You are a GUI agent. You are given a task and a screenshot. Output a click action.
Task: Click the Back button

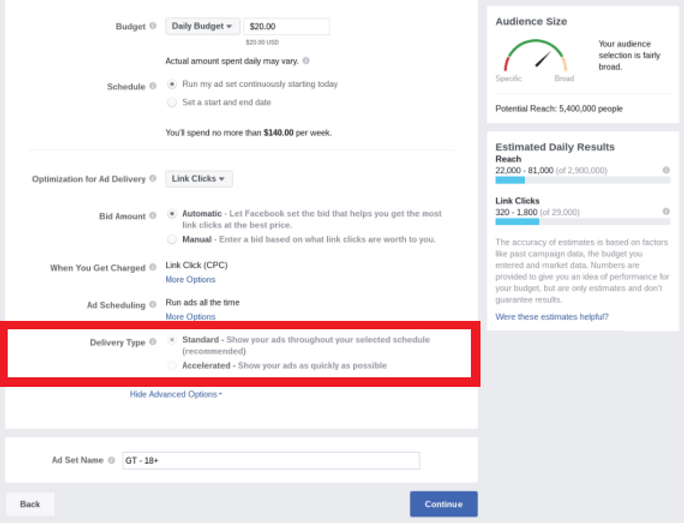coord(30,504)
